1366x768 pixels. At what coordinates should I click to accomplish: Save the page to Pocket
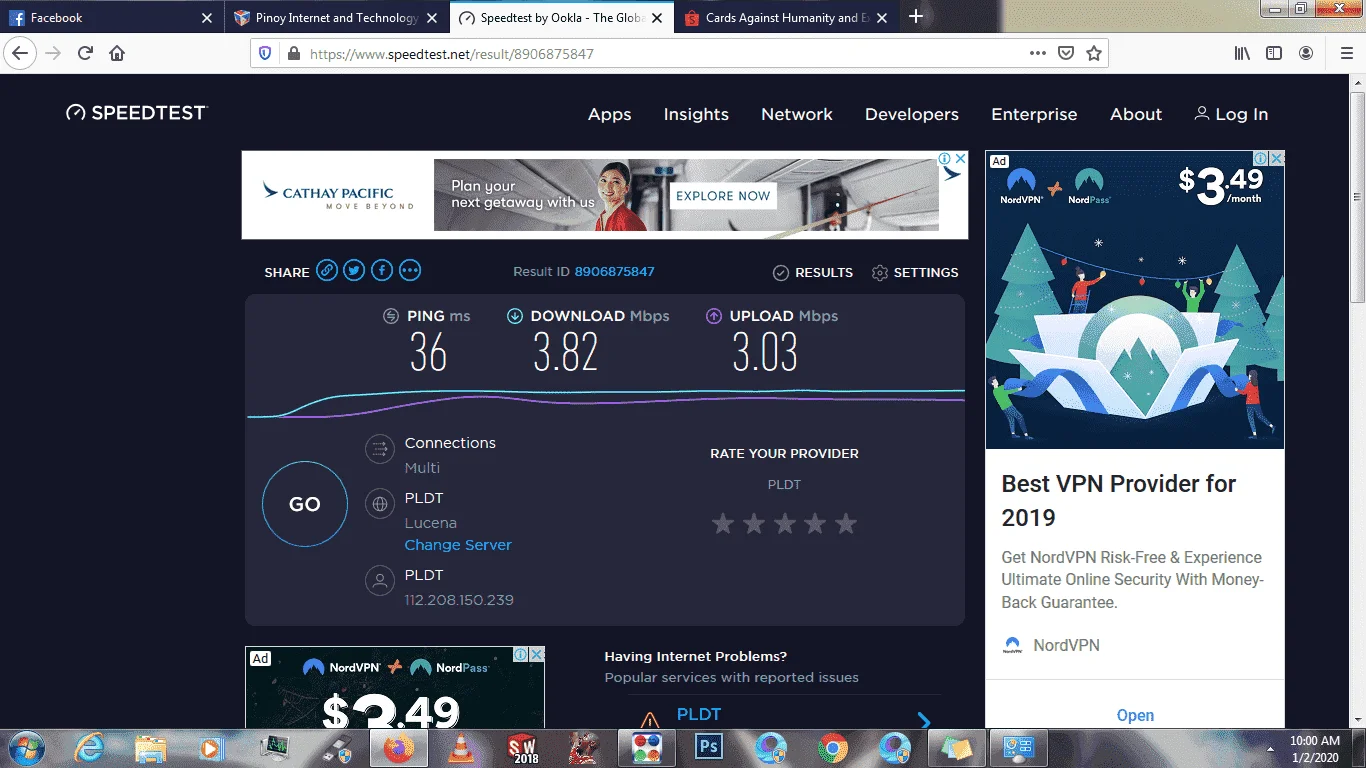point(1066,54)
